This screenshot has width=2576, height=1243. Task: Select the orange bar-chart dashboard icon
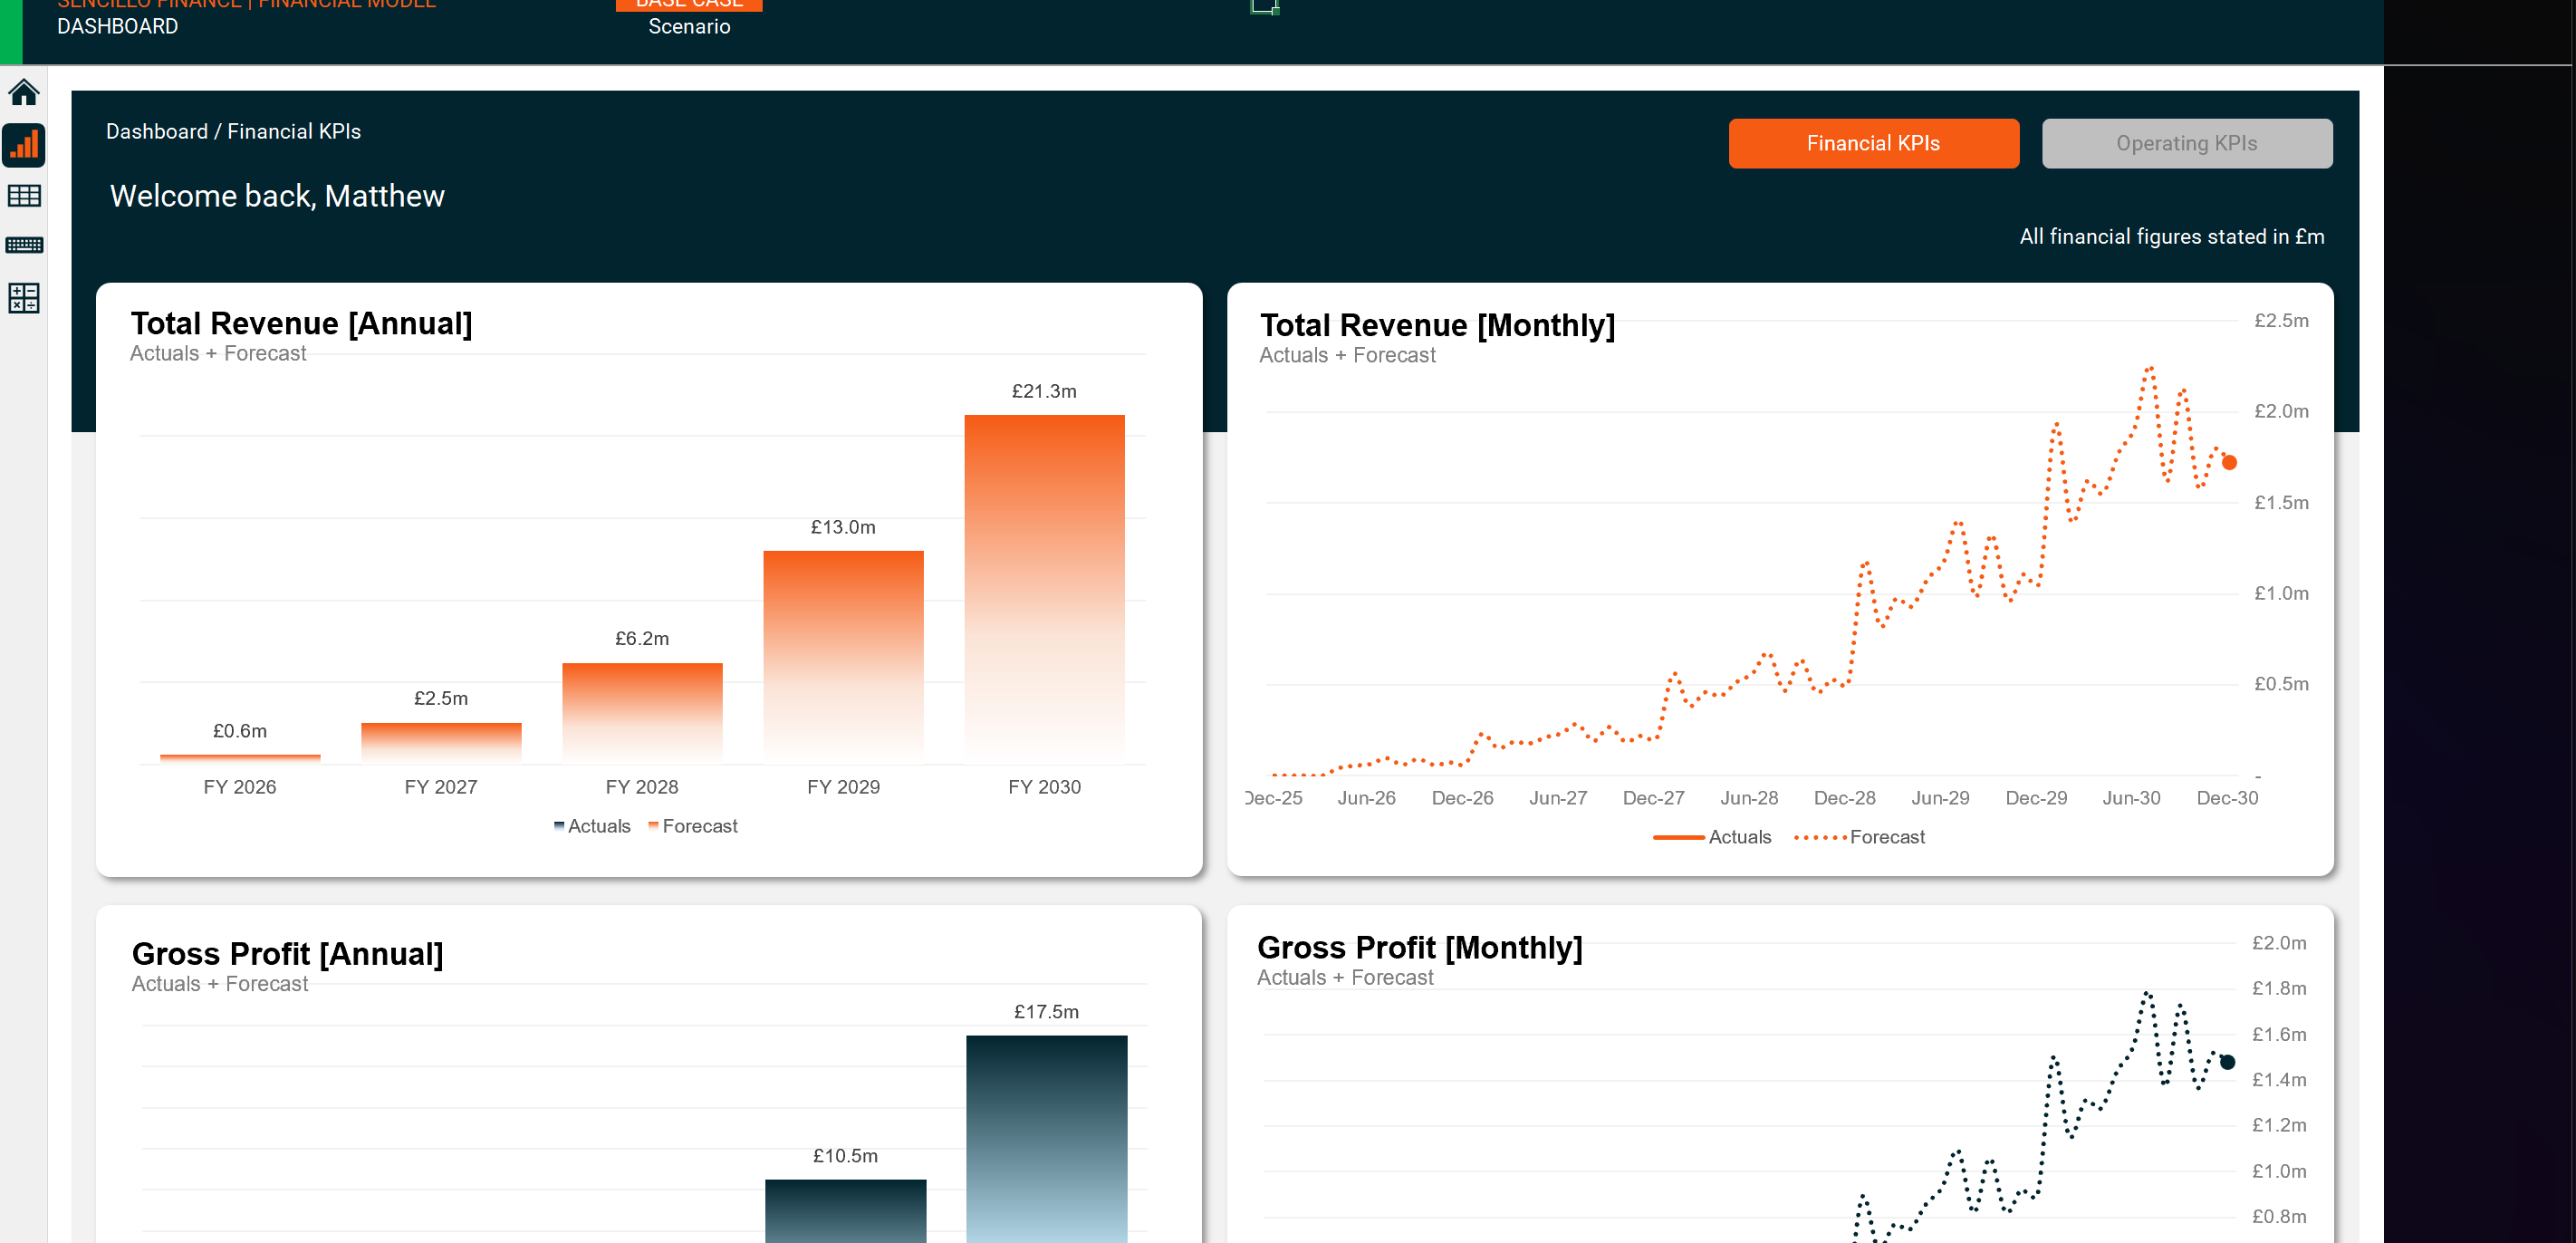[x=24, y=145]
